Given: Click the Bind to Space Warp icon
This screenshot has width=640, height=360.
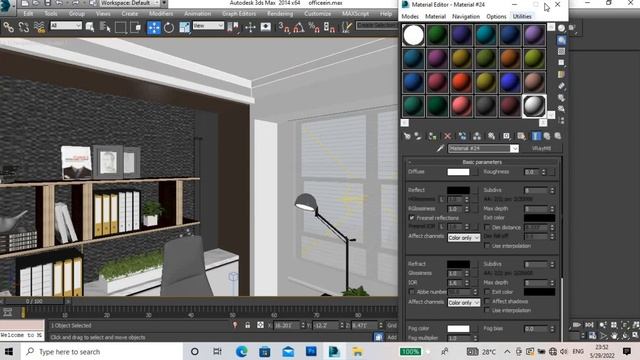Looking at the screenshot, I should pyautogui.click(x=39, y=27).
